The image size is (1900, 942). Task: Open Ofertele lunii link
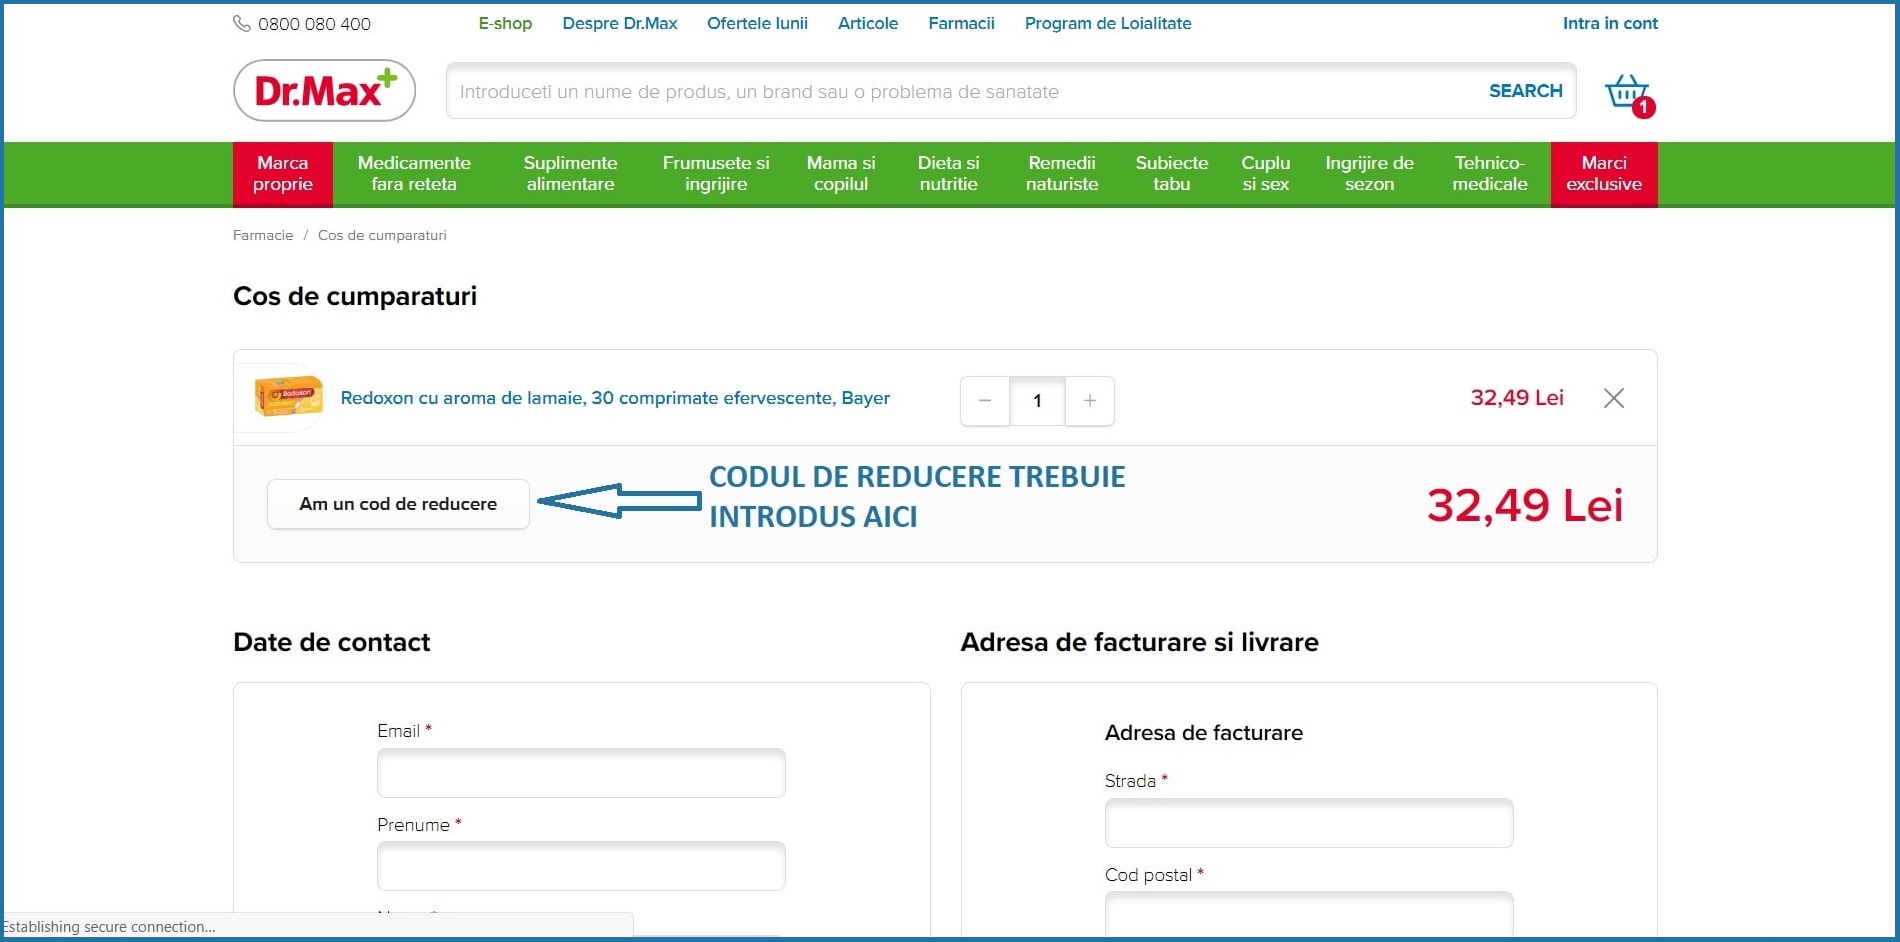pyautogui.click(x=757, y=23)
